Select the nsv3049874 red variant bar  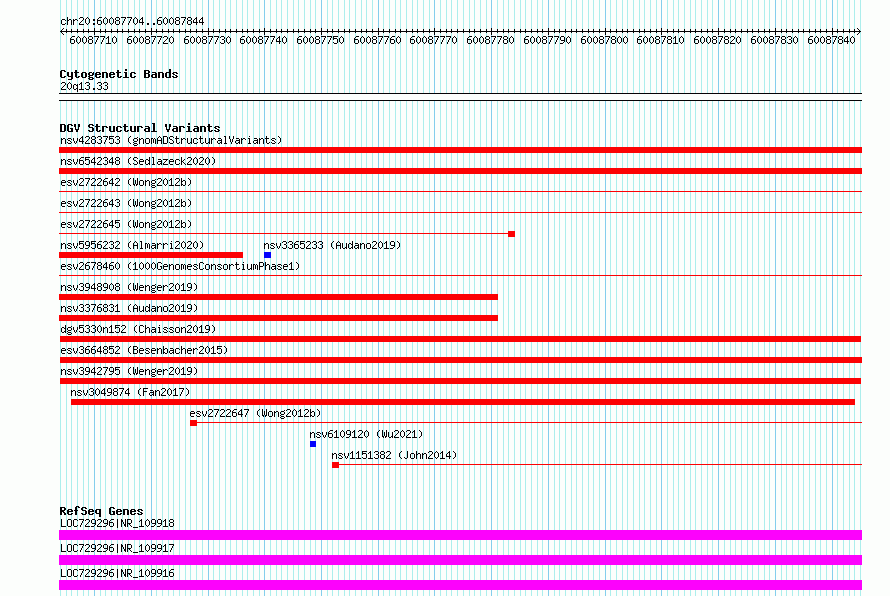(x=463, y=402)
